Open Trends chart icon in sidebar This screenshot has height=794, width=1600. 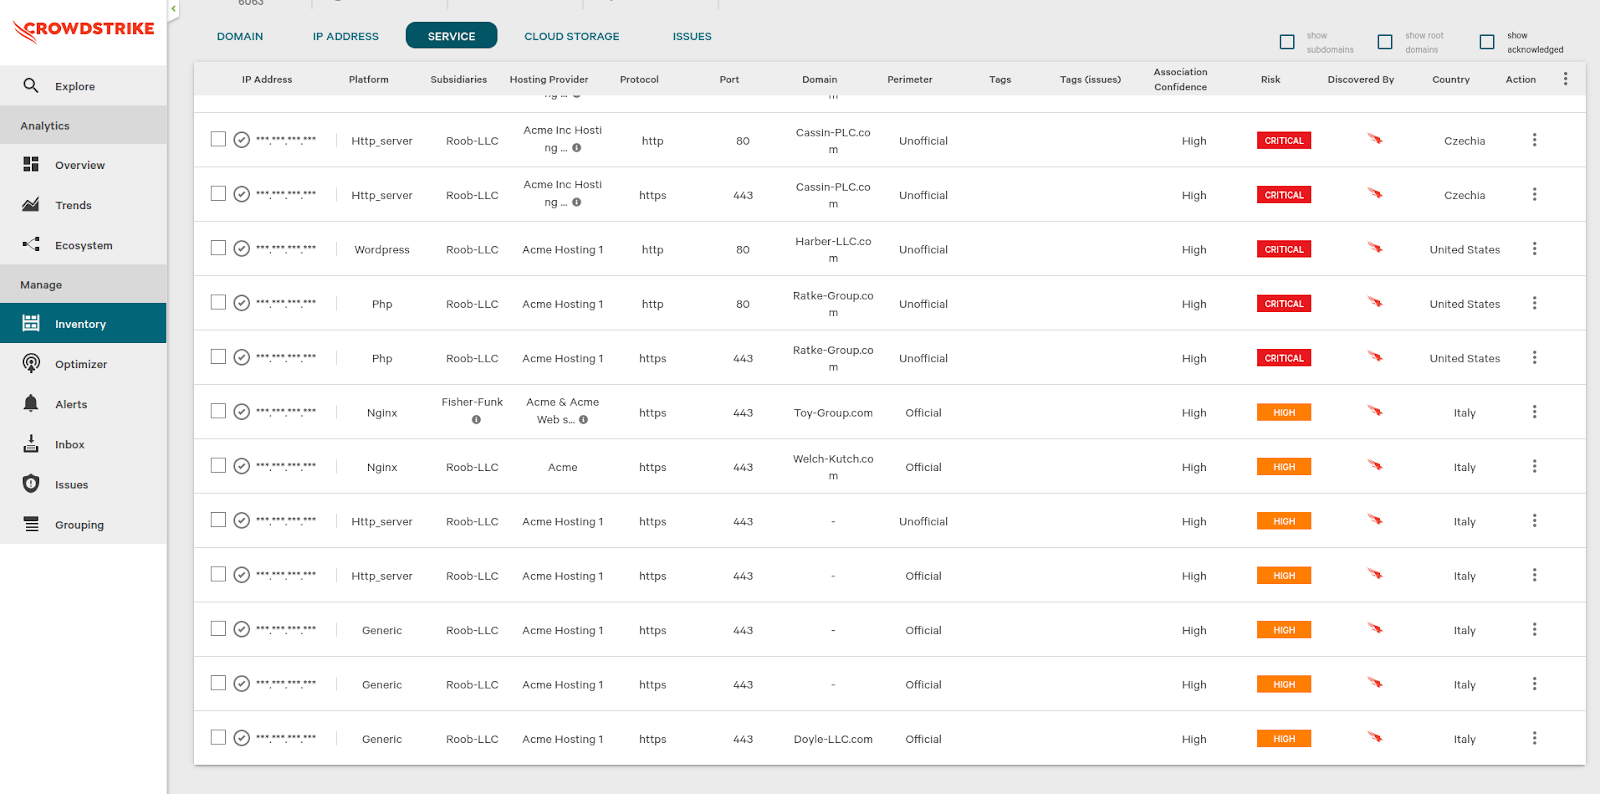31,205
